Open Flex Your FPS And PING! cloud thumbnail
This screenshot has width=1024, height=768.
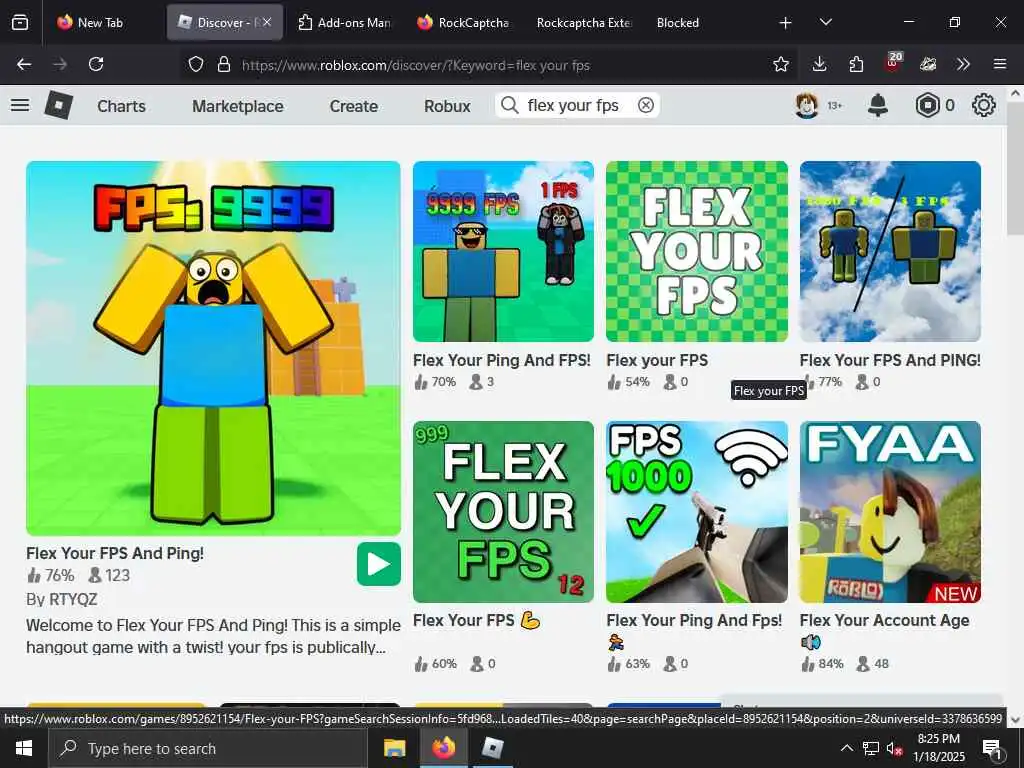(890, 251)
